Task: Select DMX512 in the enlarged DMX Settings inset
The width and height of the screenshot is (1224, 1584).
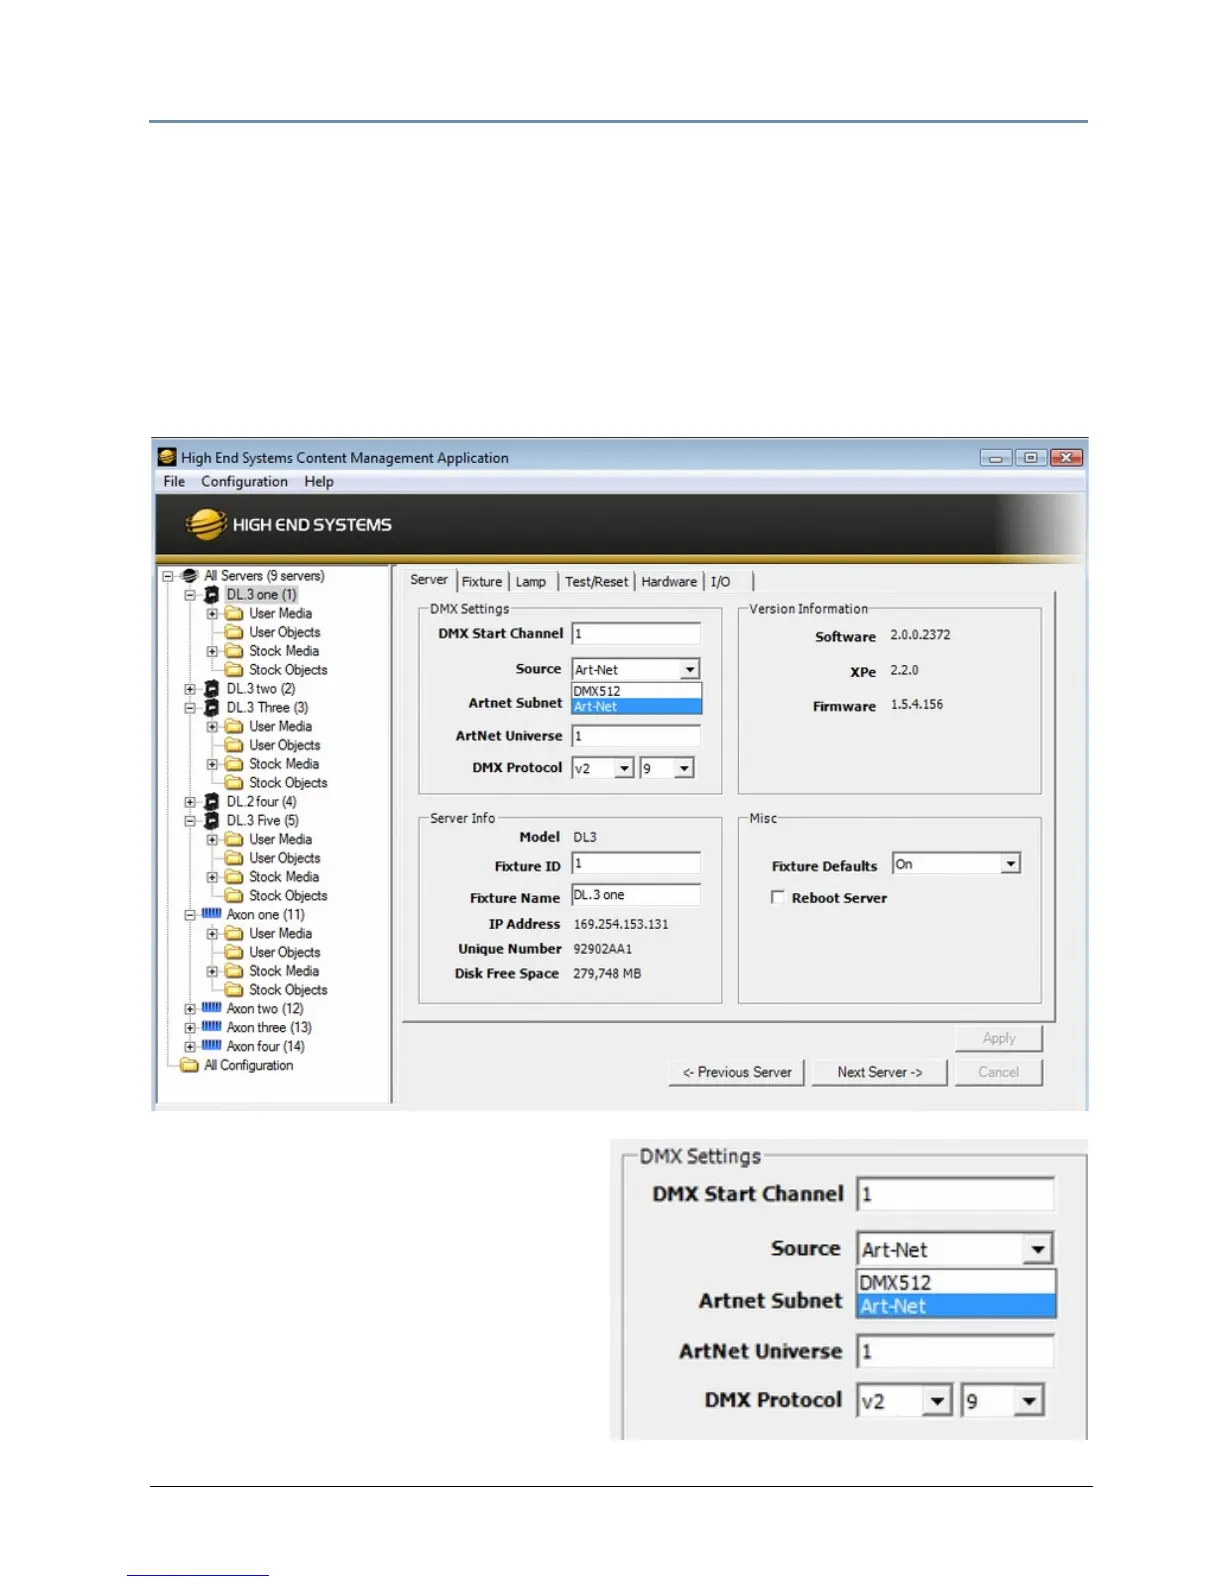Action: click(956, 1283)
